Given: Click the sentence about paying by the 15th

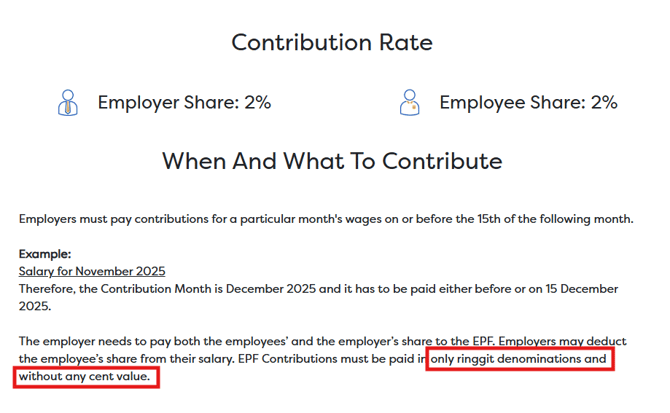Looking at the screenshot, I should click(325, 218).
